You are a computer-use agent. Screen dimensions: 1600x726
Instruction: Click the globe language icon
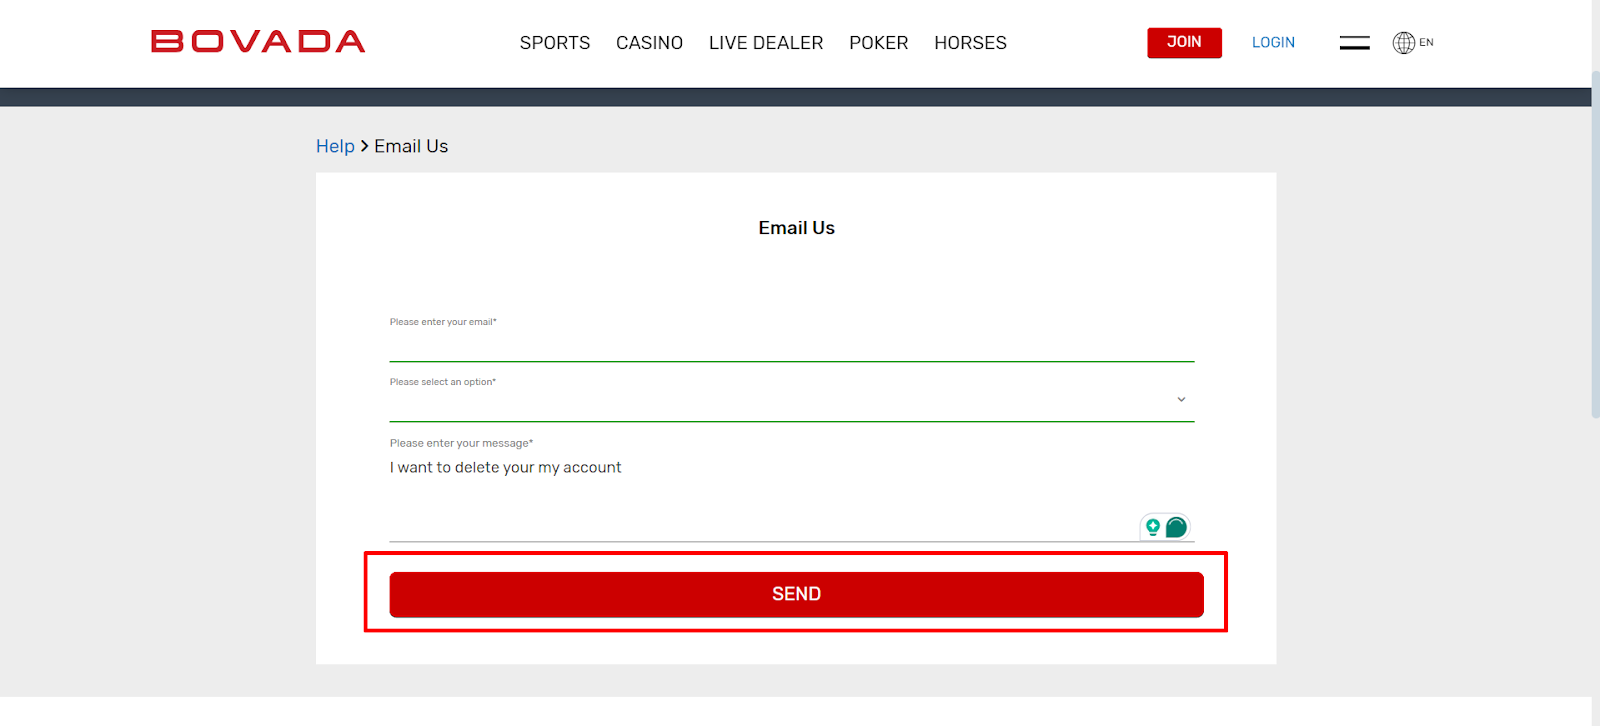tap(1403, 43)
